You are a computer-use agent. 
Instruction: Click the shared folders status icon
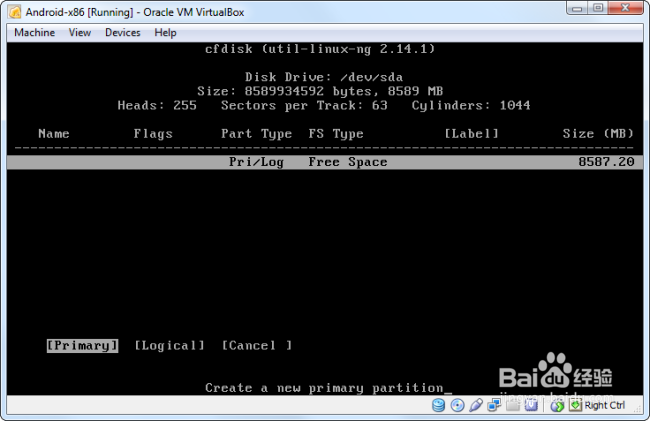pos(513,405)
